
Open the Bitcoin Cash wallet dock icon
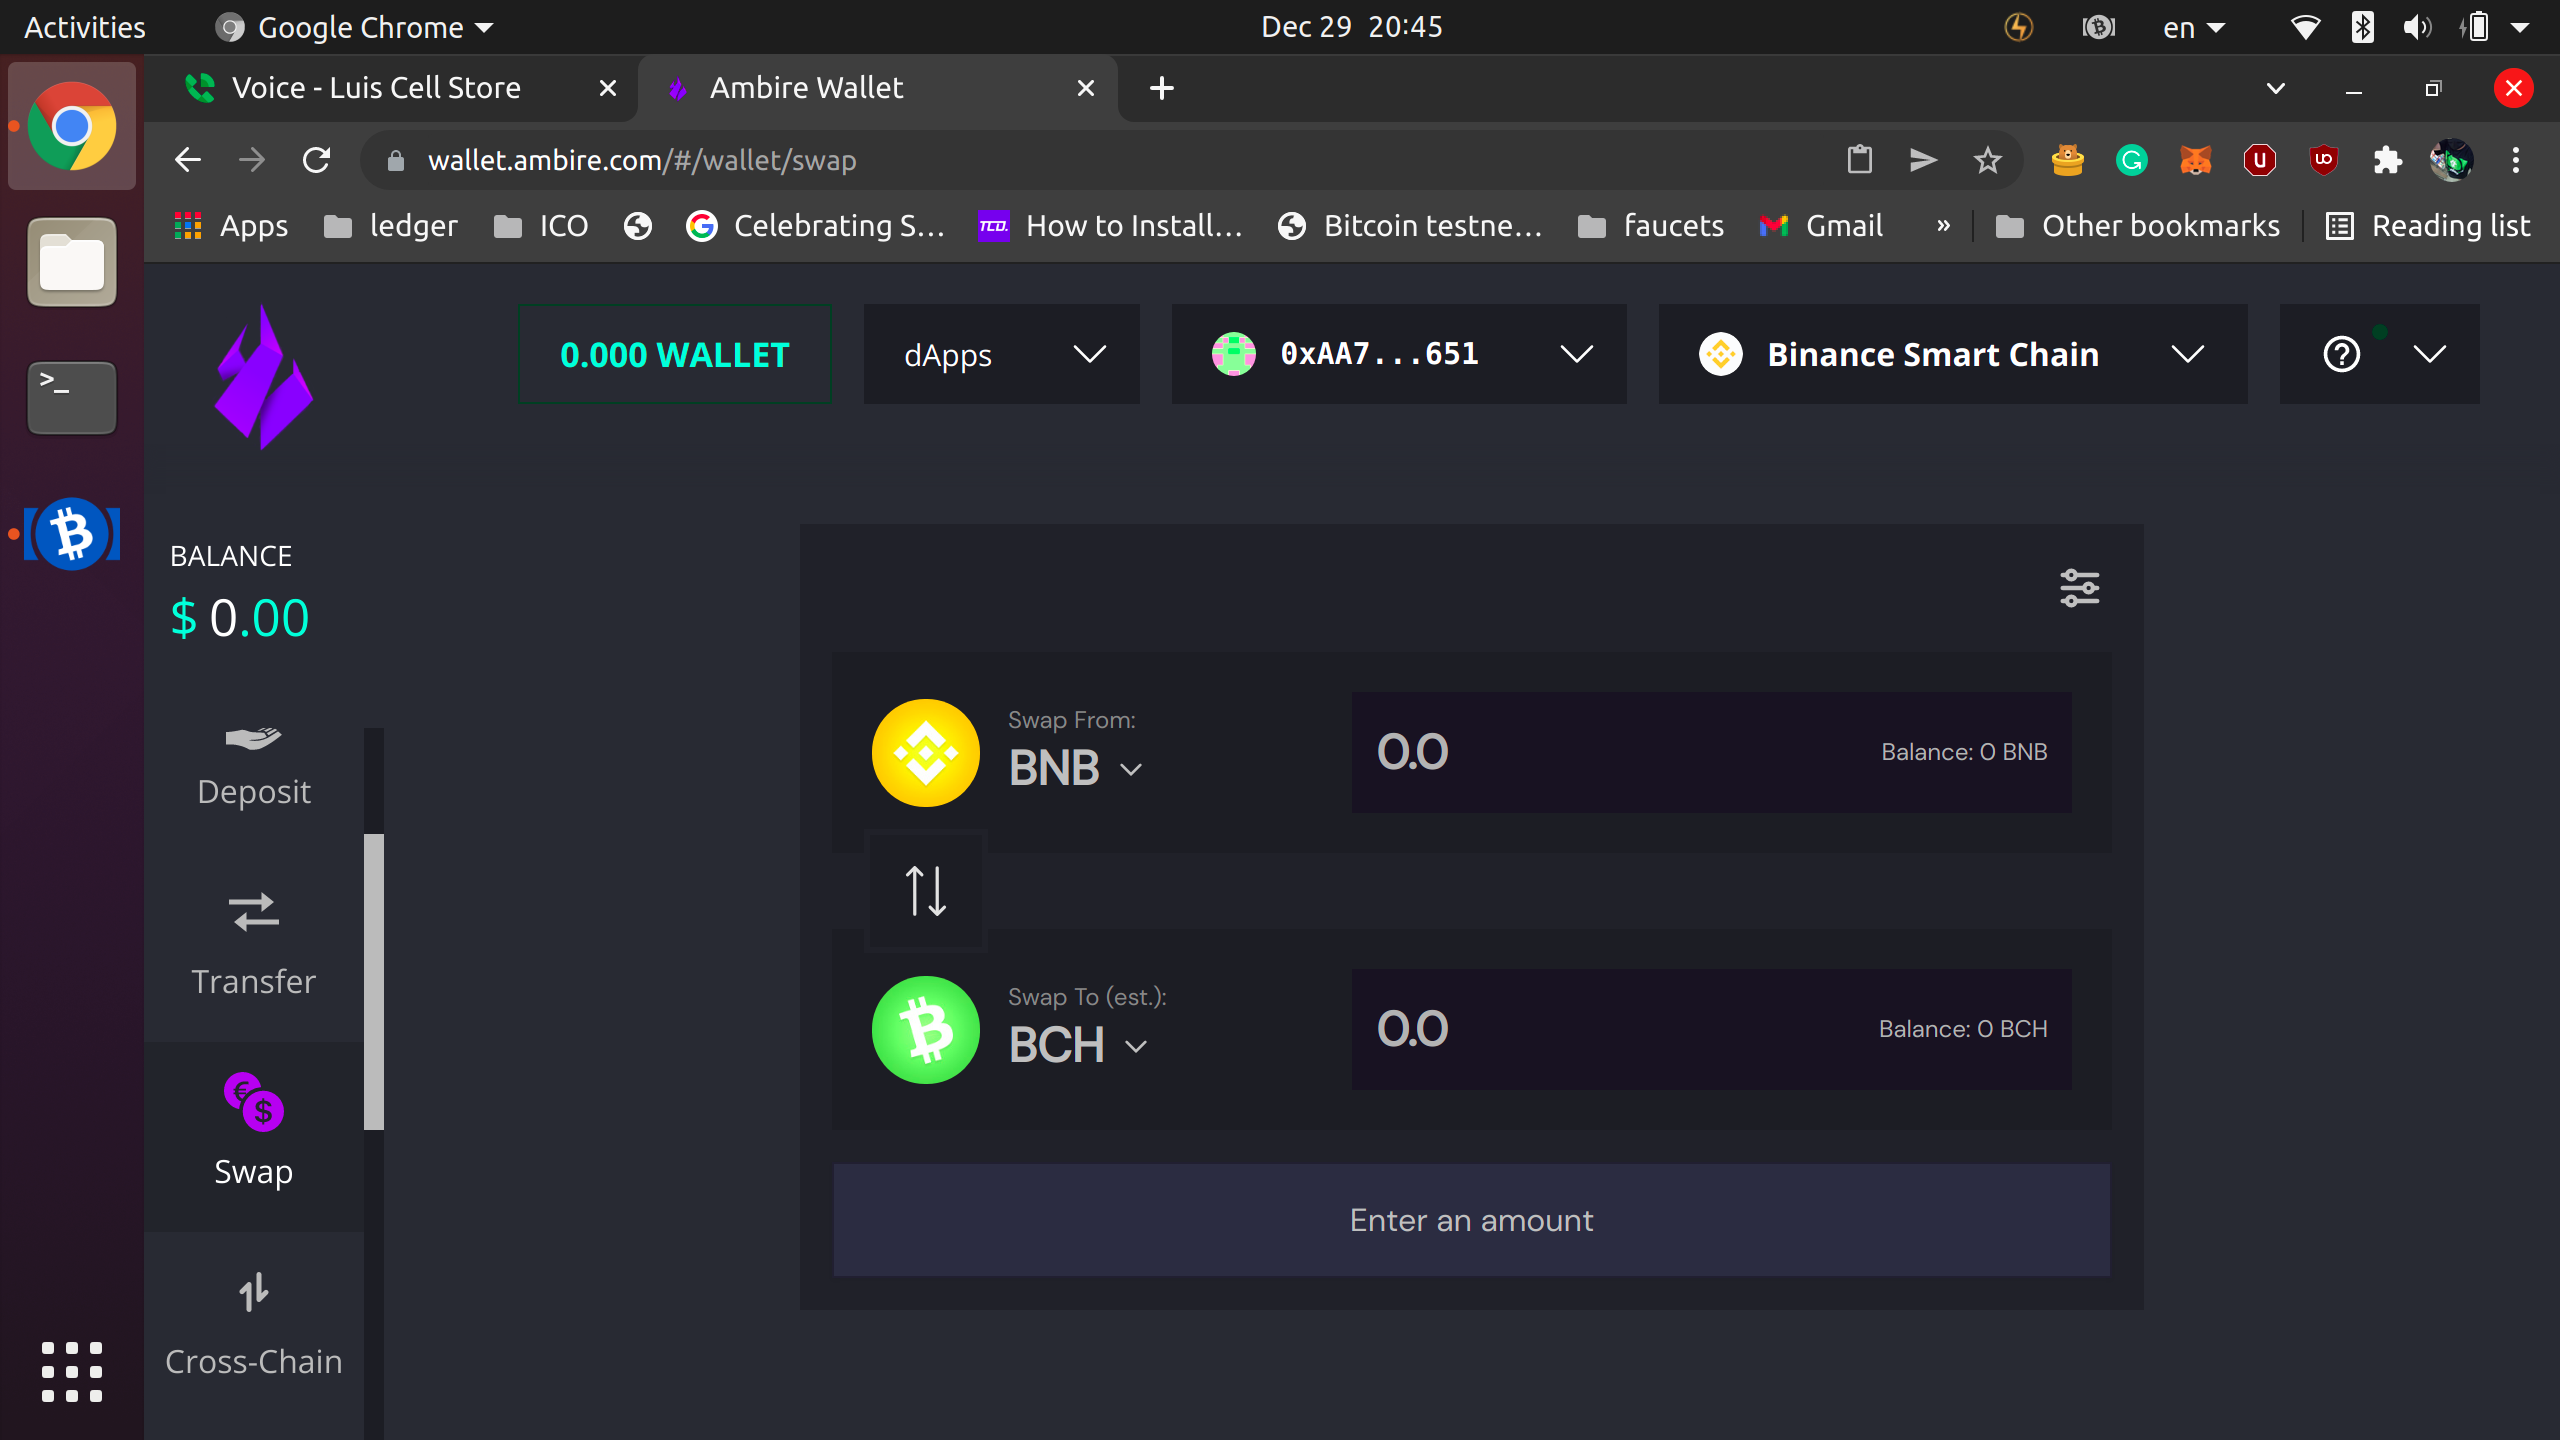pos(72,534)
